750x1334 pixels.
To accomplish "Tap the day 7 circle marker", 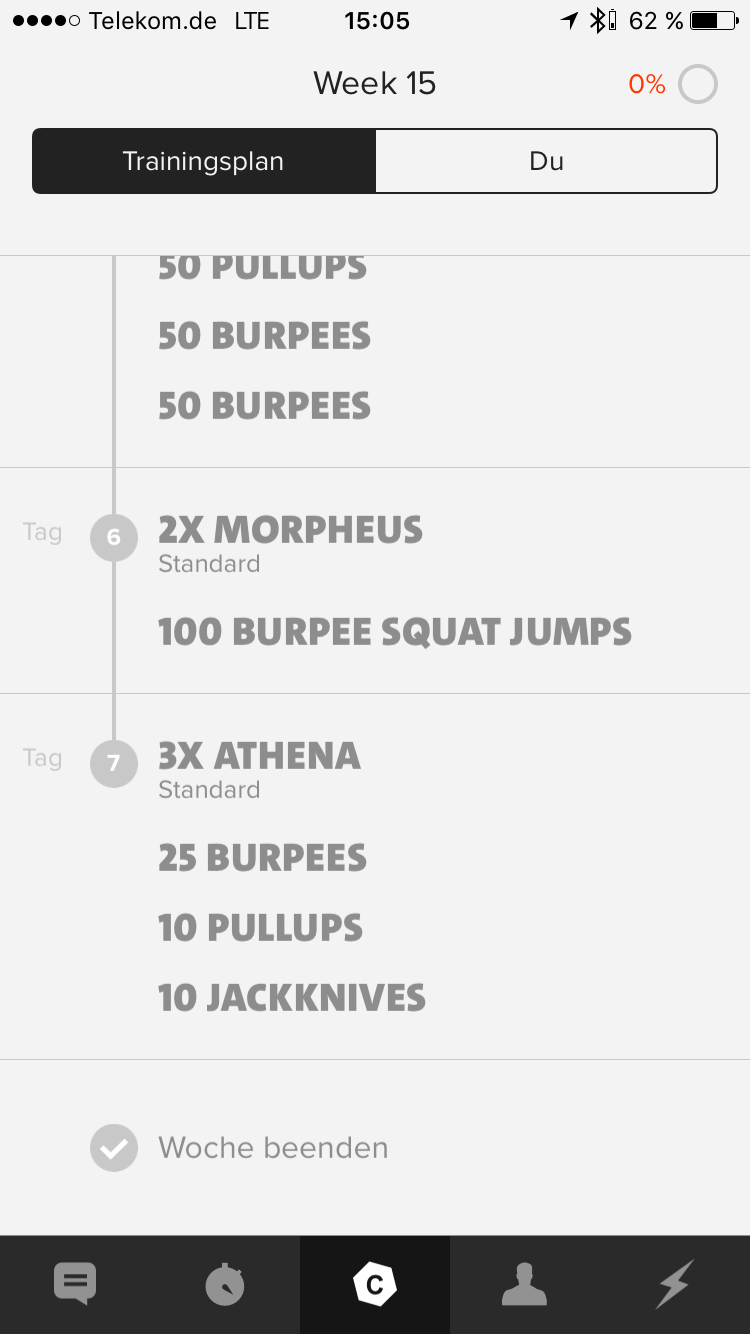I will pos(114,764).
